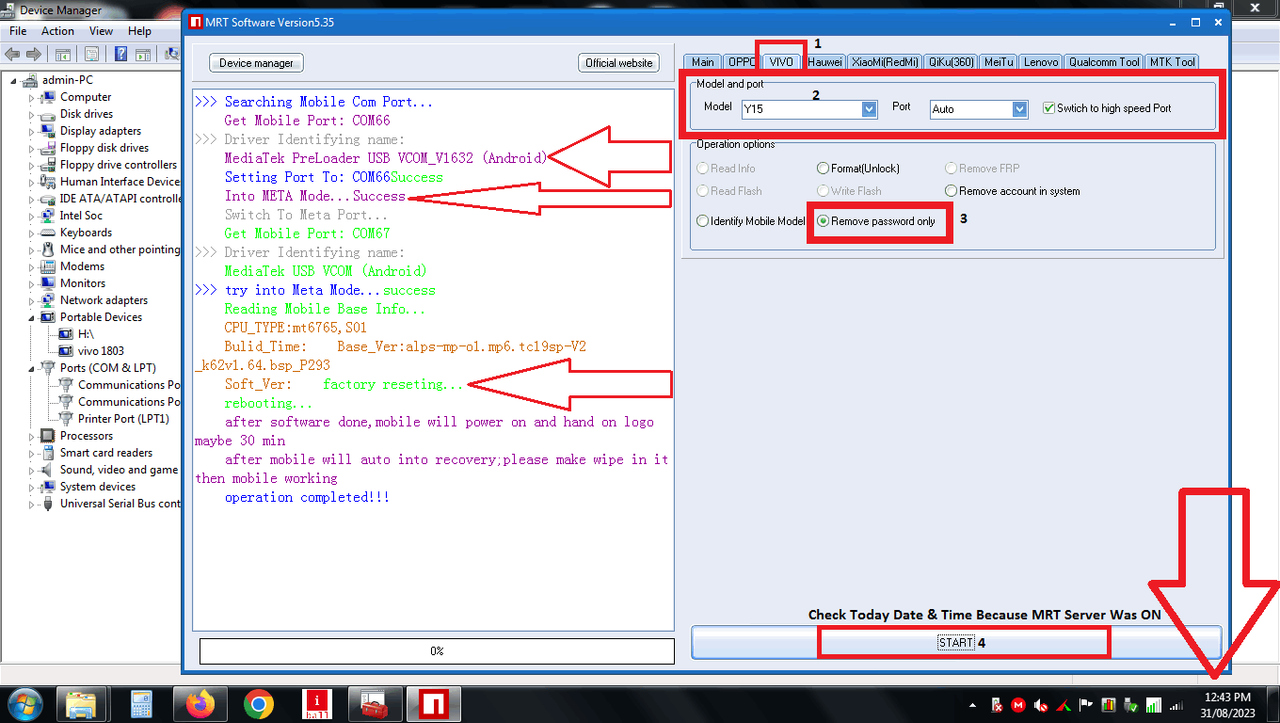Collapse the Ports (COM & LPT) node
This screenshot has width=1280, height=723.
click(x=32, y=368)
